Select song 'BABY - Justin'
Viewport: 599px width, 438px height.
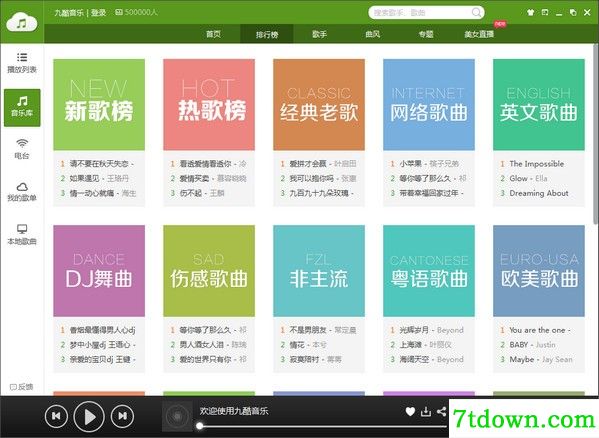coord(532,345)
